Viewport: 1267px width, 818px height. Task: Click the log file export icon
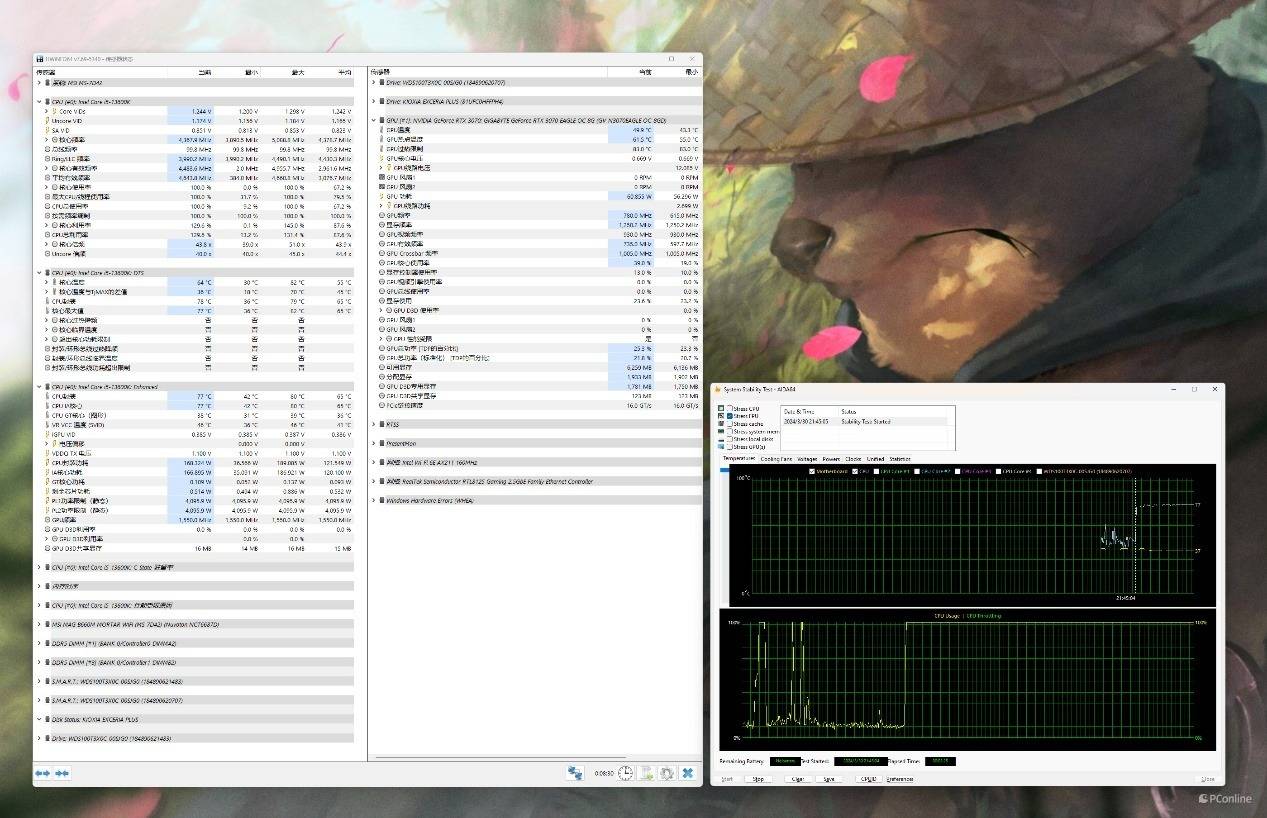[x=647, y=773]
